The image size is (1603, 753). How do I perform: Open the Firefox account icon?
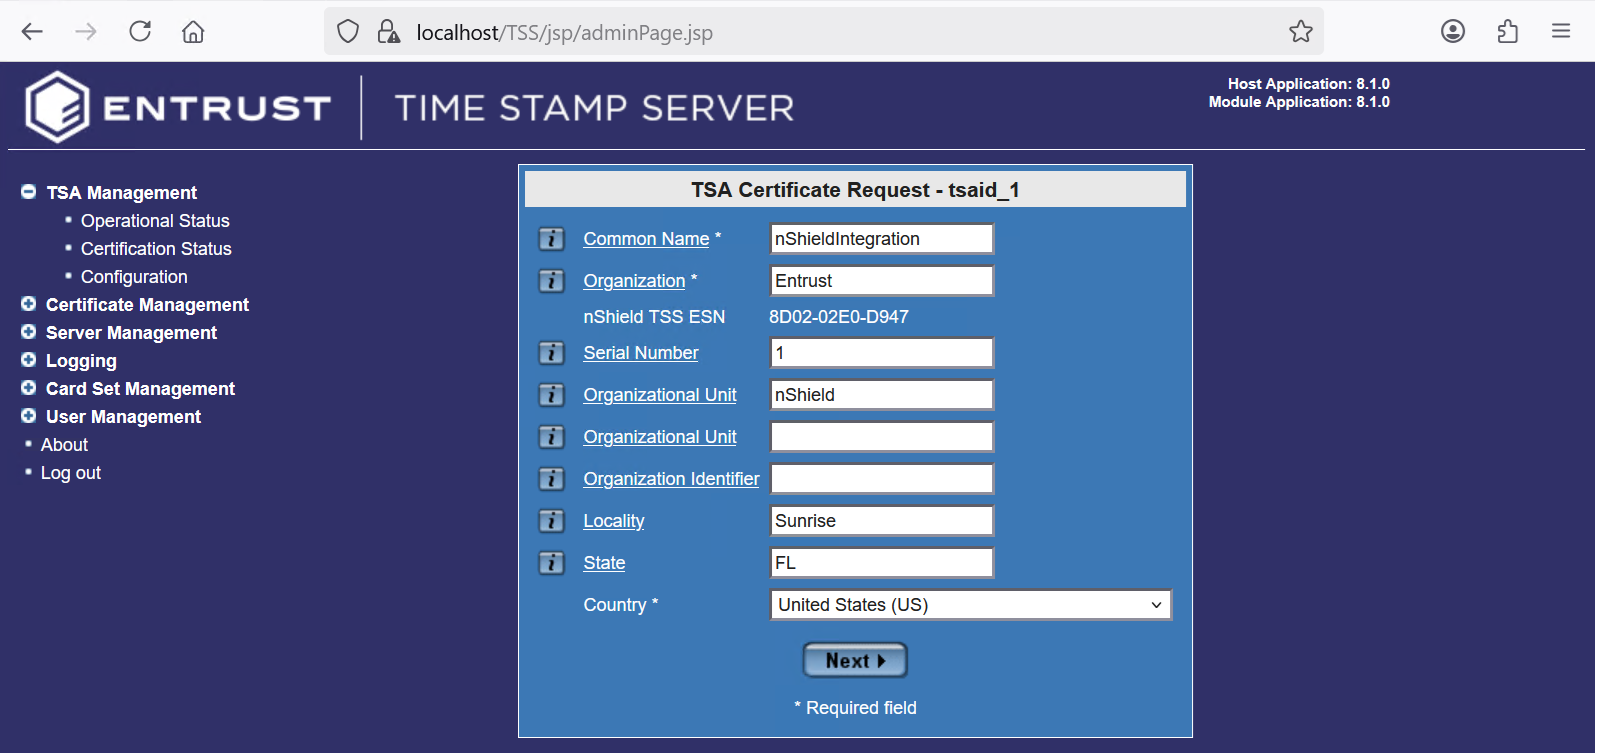tap(1453, 32)
